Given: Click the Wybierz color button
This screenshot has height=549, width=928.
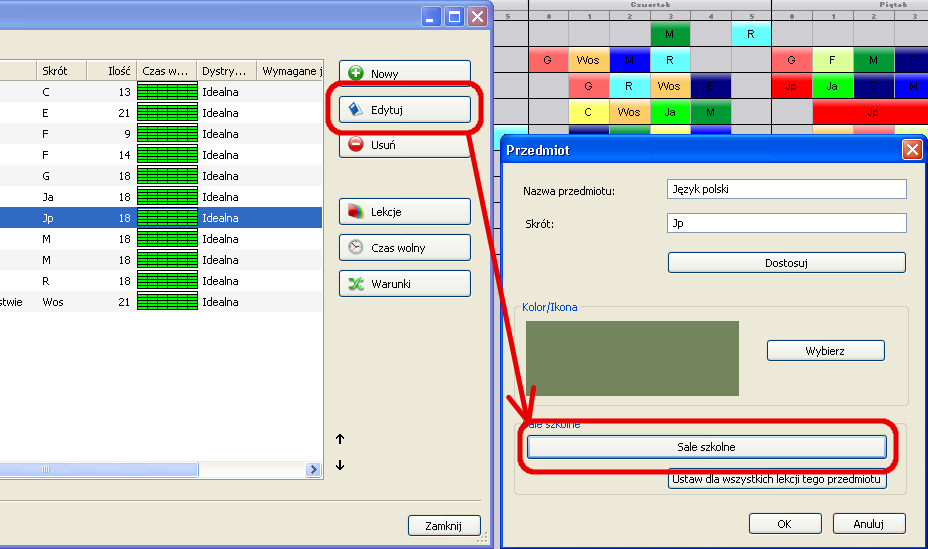Looking at the screenshot, I should click(826, 351).
